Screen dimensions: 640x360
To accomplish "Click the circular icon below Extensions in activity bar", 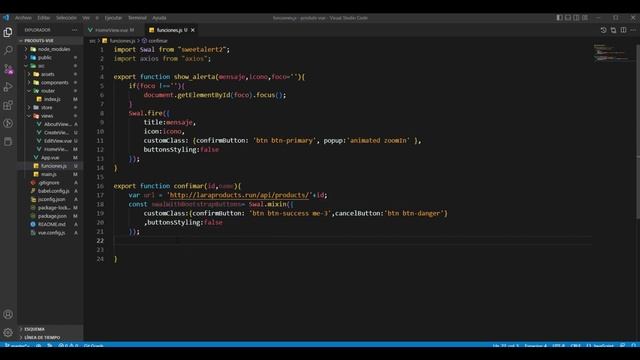I will [x=8, y=123].
